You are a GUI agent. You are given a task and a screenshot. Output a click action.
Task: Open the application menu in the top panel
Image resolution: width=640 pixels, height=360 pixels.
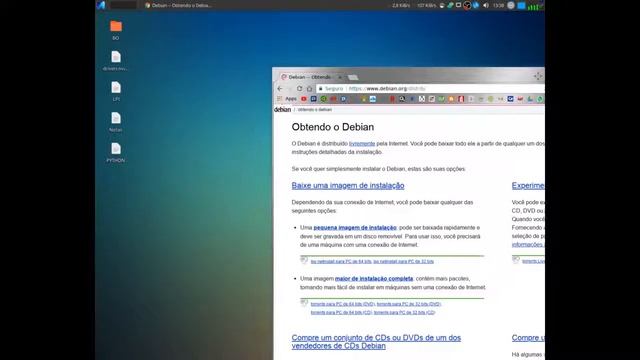click(101, 5)
